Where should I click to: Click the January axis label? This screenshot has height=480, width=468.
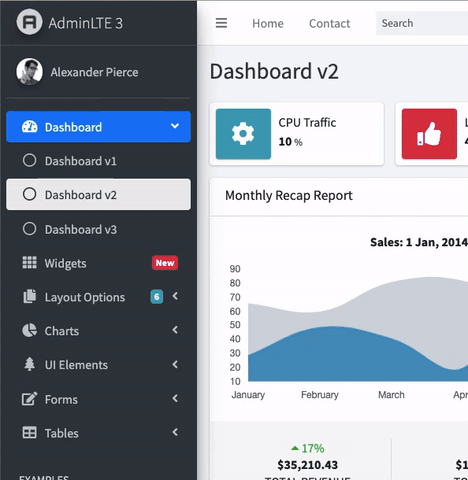(x=248, y=395)
